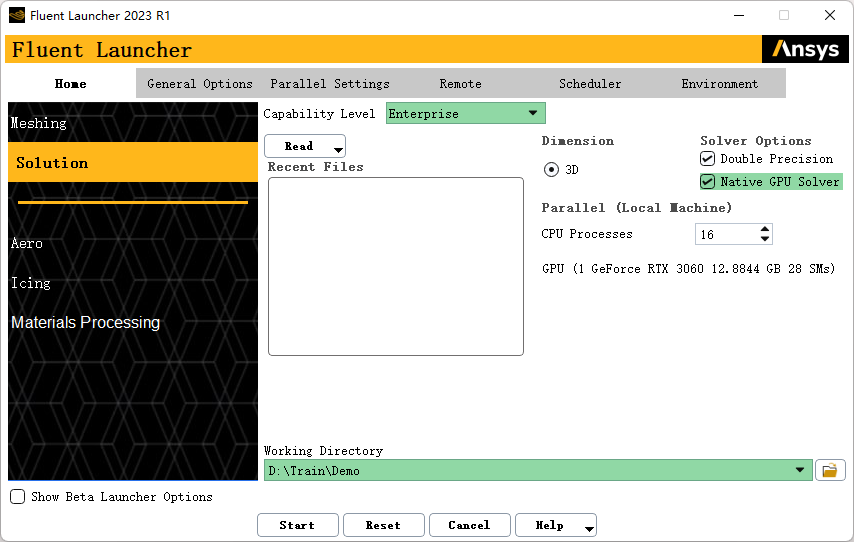The image size is (854, 542).
Task: Disable the Native GPU Solver checkbox
Action: point(708,182)
